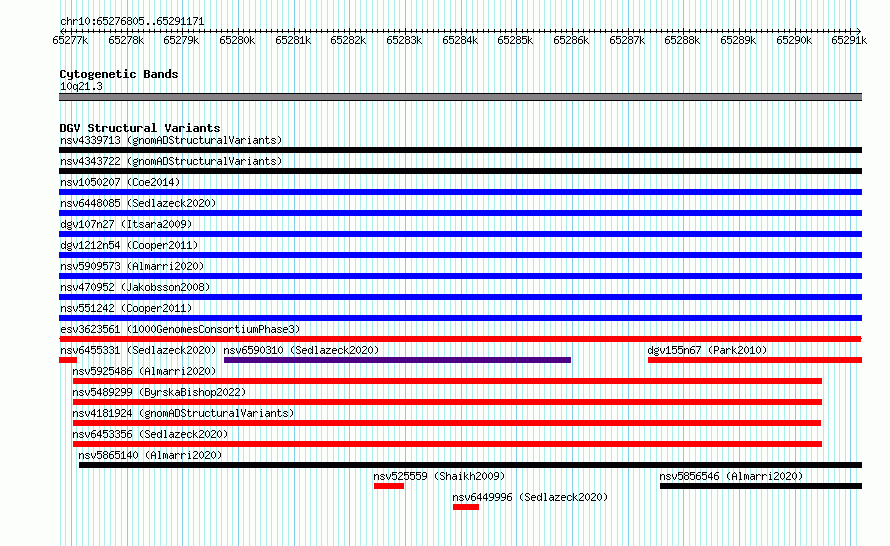
Task: Open the nsv4343722 gnomADStructuralVariants label
Action: coord(171,161)
